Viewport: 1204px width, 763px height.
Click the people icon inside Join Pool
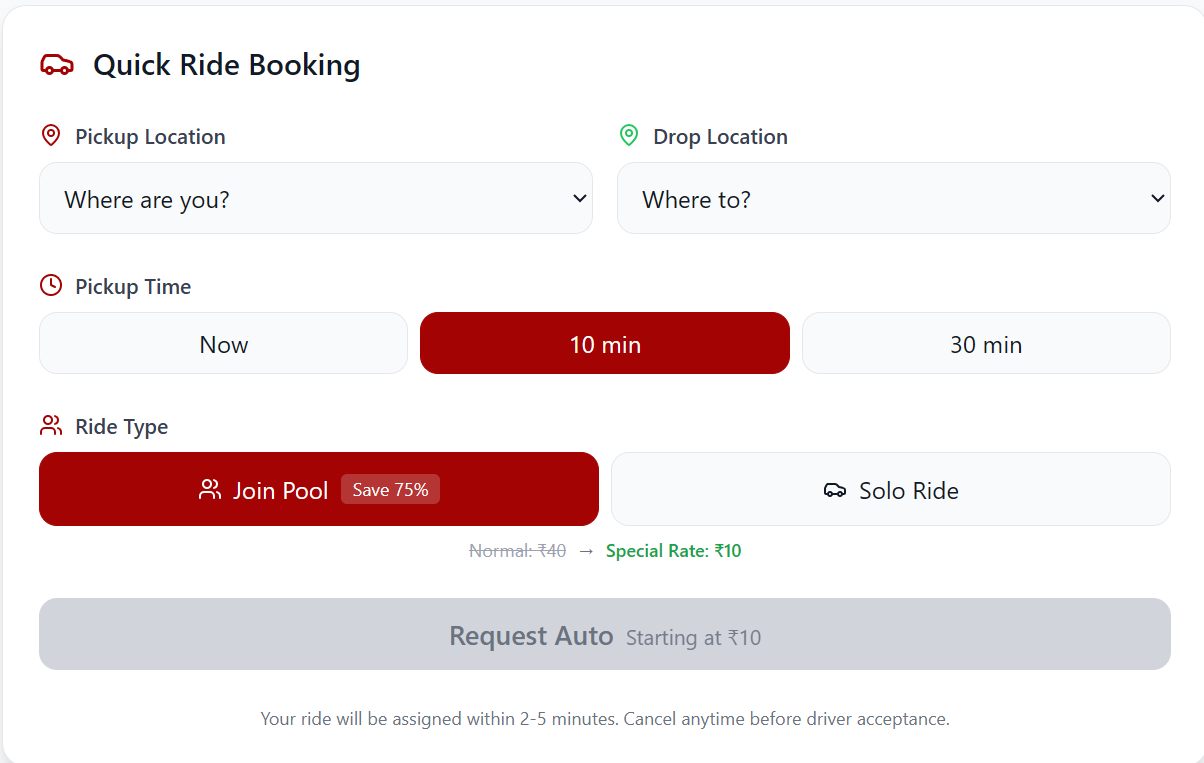[210, 490]
